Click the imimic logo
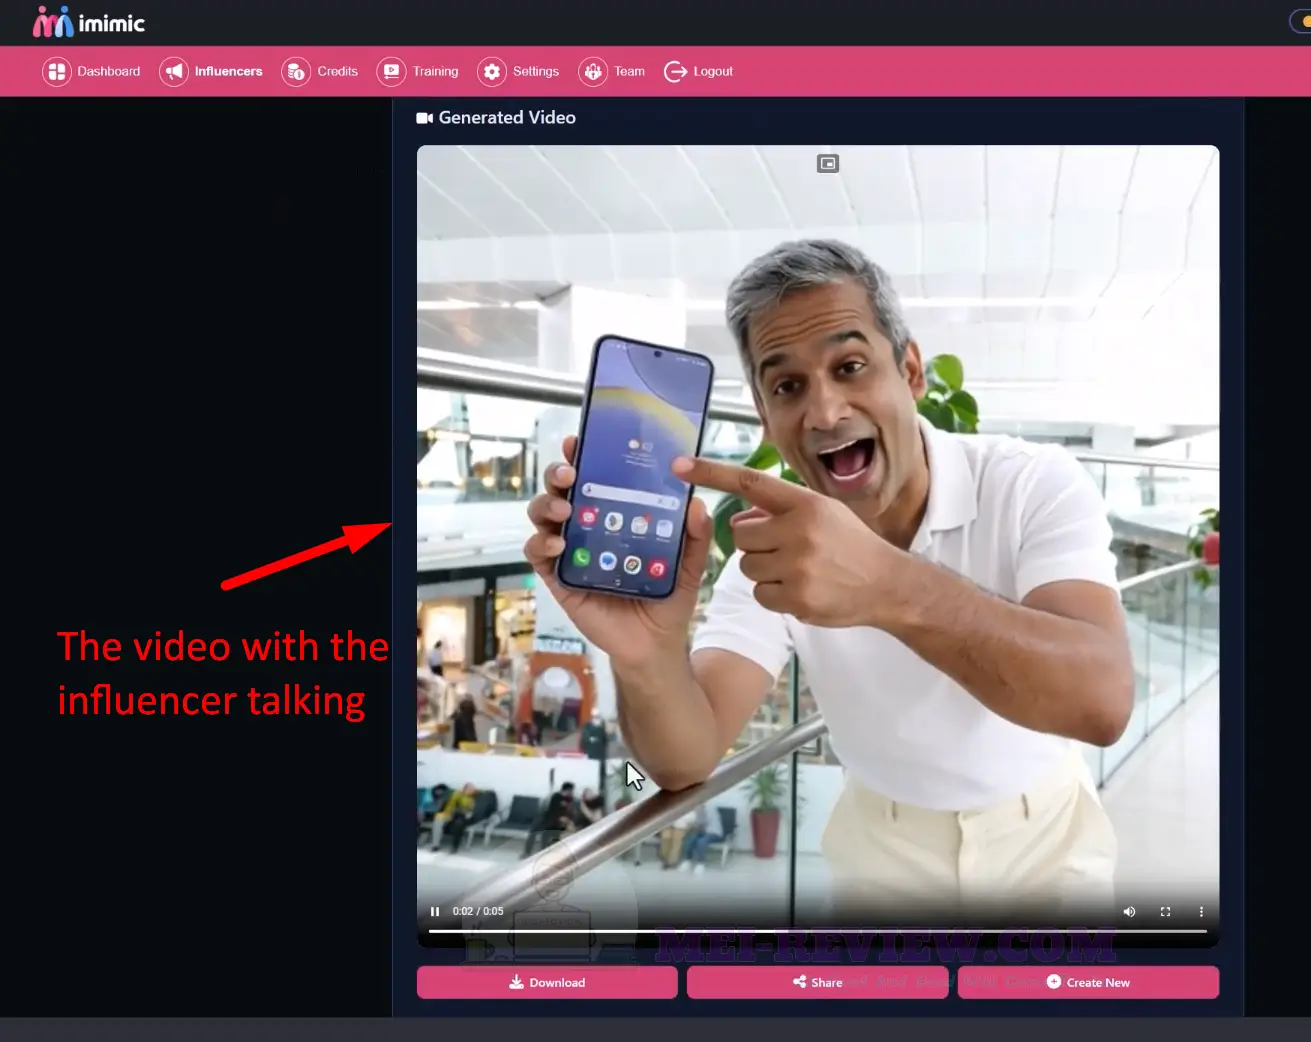The image size is (1311, 1042). point(88,22)
